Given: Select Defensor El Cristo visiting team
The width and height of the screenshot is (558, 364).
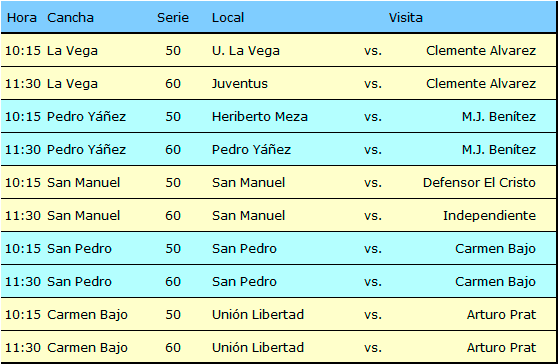Looking at the screenshot, I should coord(479,183).
